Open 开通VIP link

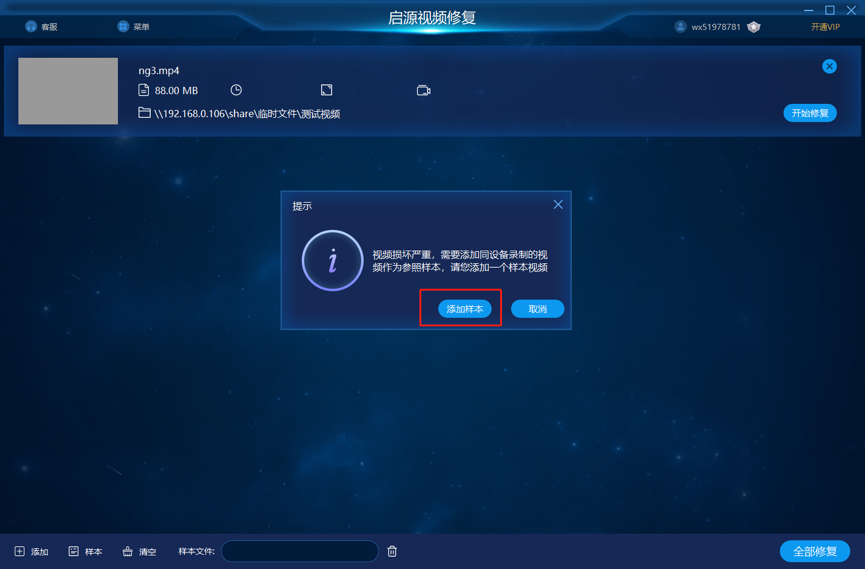pyautogui.click(x=825, y=26)
